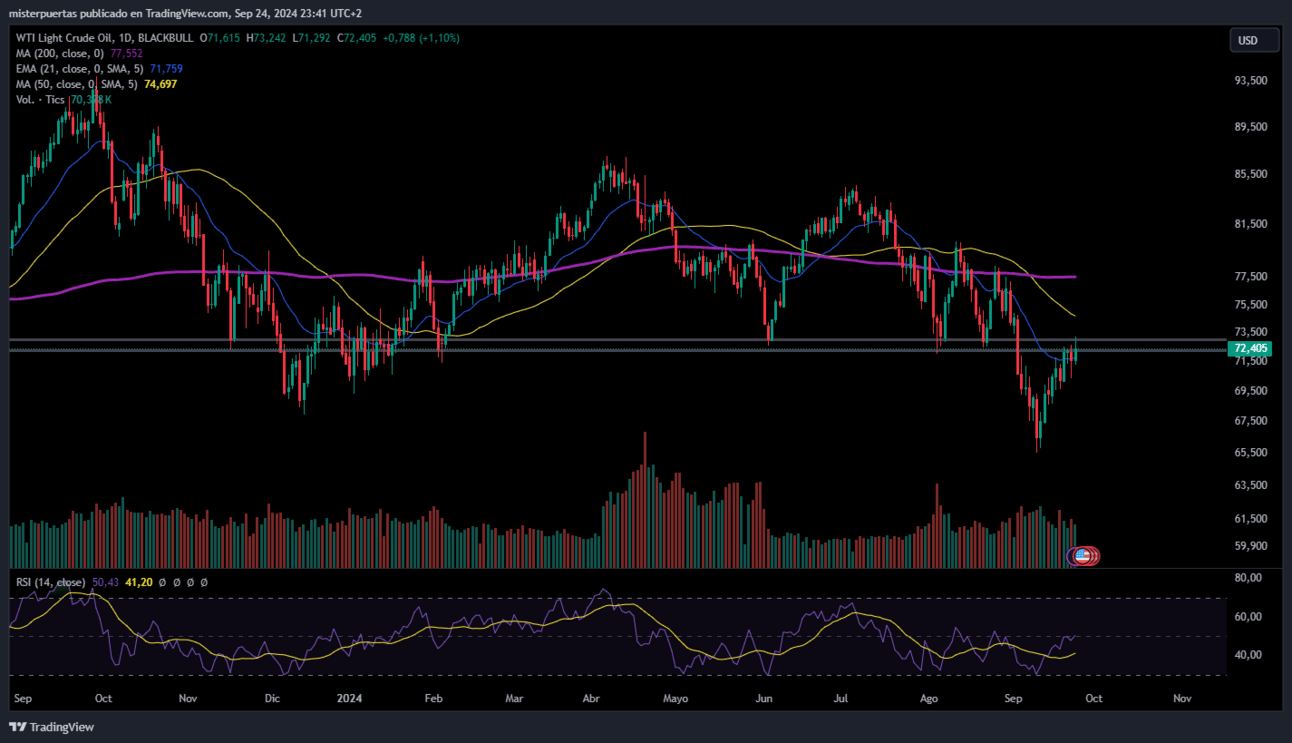1292x743 pixels.
Task: Click the RSI (14, close) indicator legend
Action: coord(50,582)
